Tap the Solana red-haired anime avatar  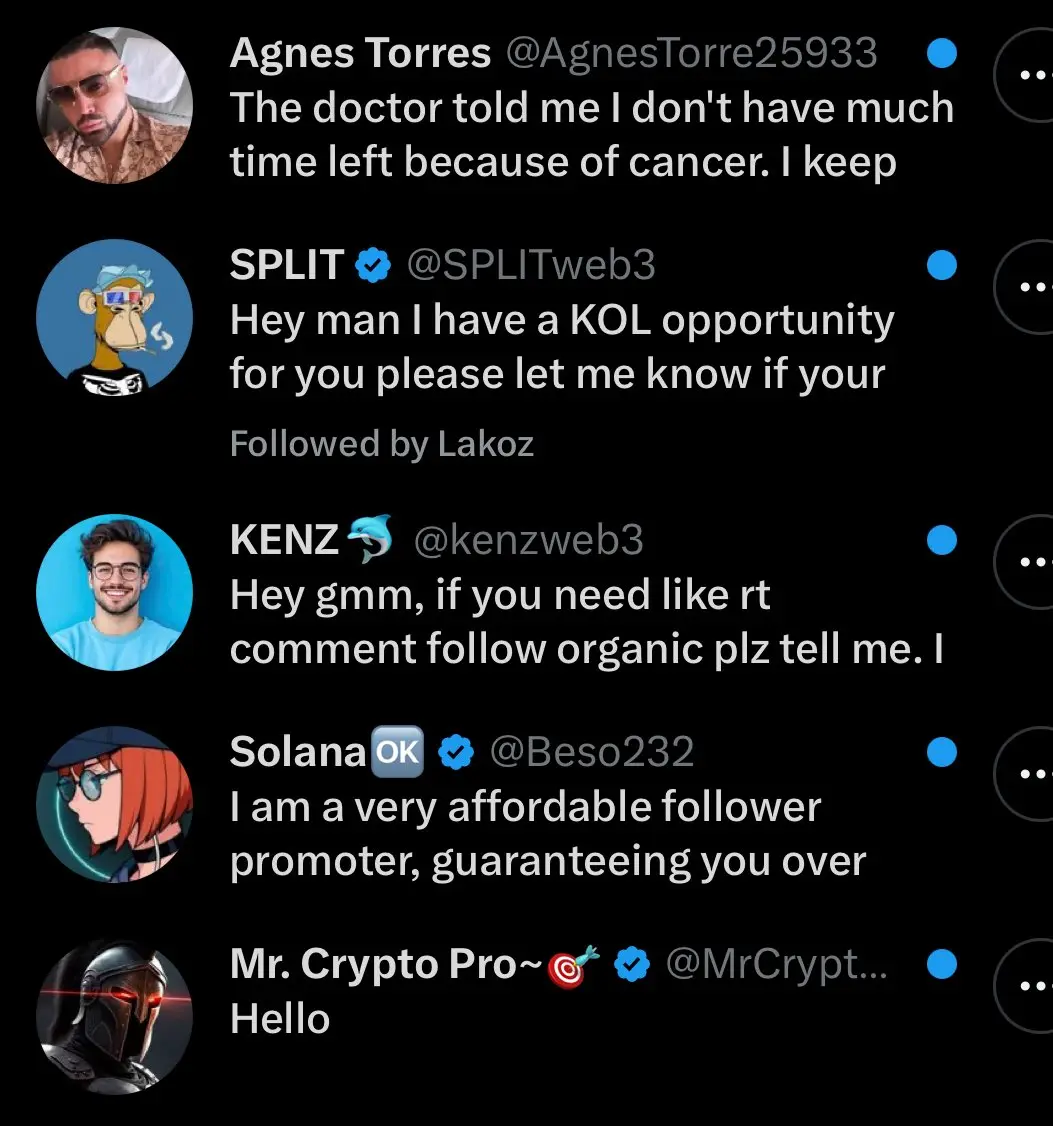114,804
